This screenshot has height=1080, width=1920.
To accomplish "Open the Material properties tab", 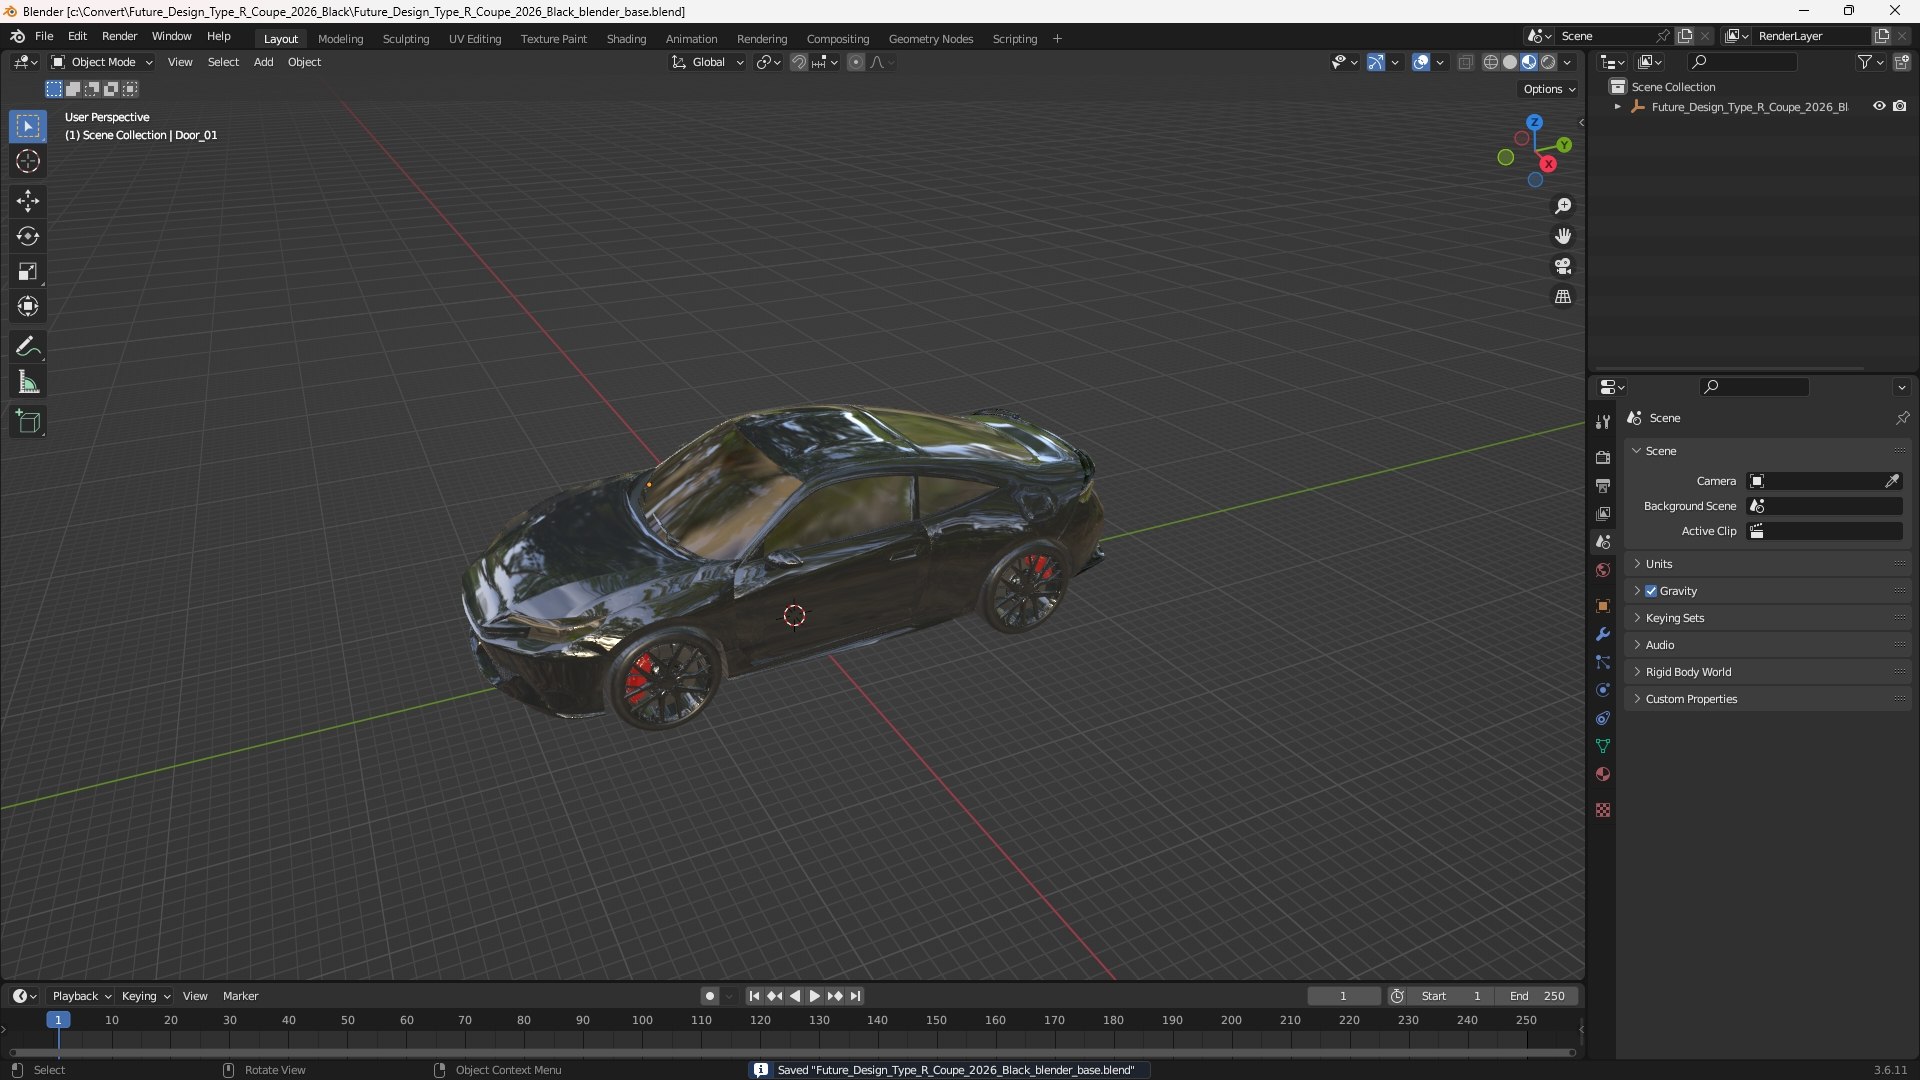I will pos(1603,774).
